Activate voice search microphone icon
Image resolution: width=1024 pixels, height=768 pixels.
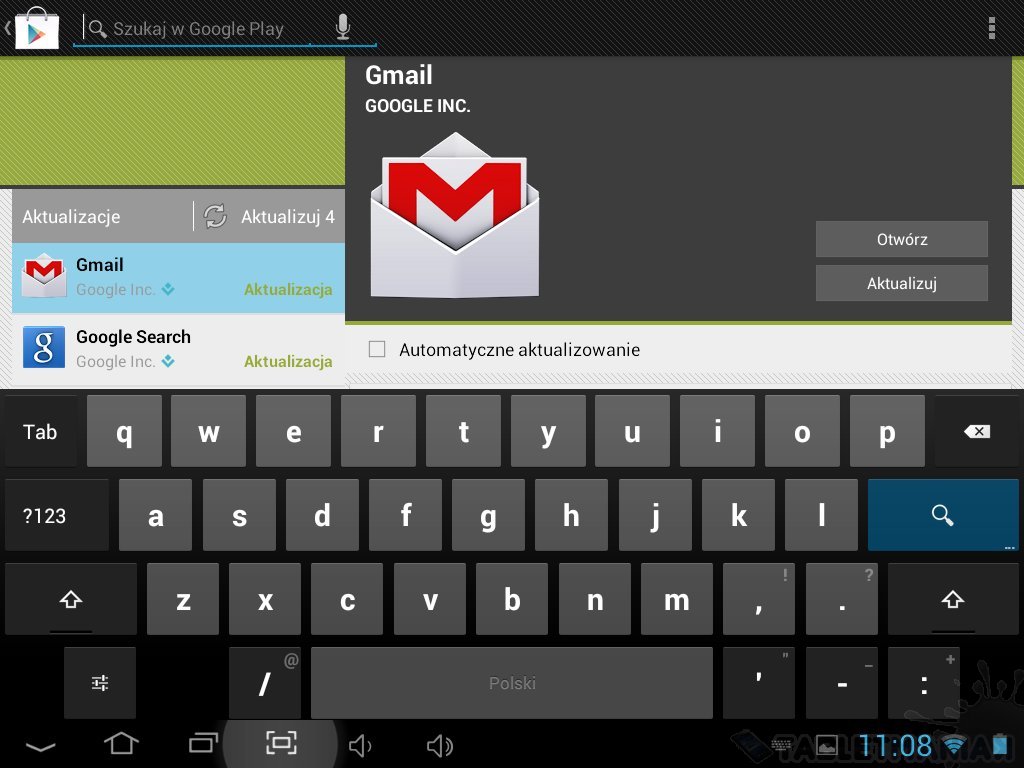pos(343,28)
